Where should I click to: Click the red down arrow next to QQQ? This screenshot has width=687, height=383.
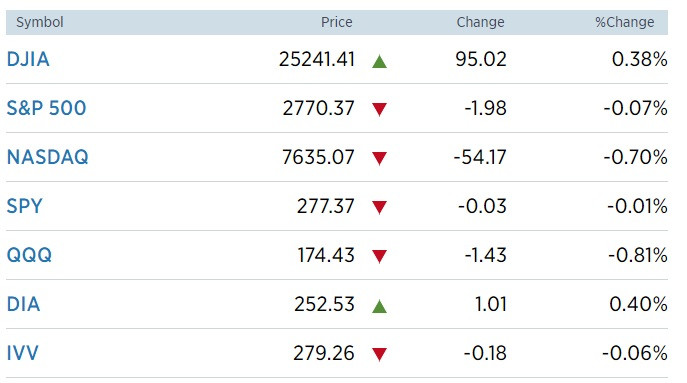(x=379, y=256)
